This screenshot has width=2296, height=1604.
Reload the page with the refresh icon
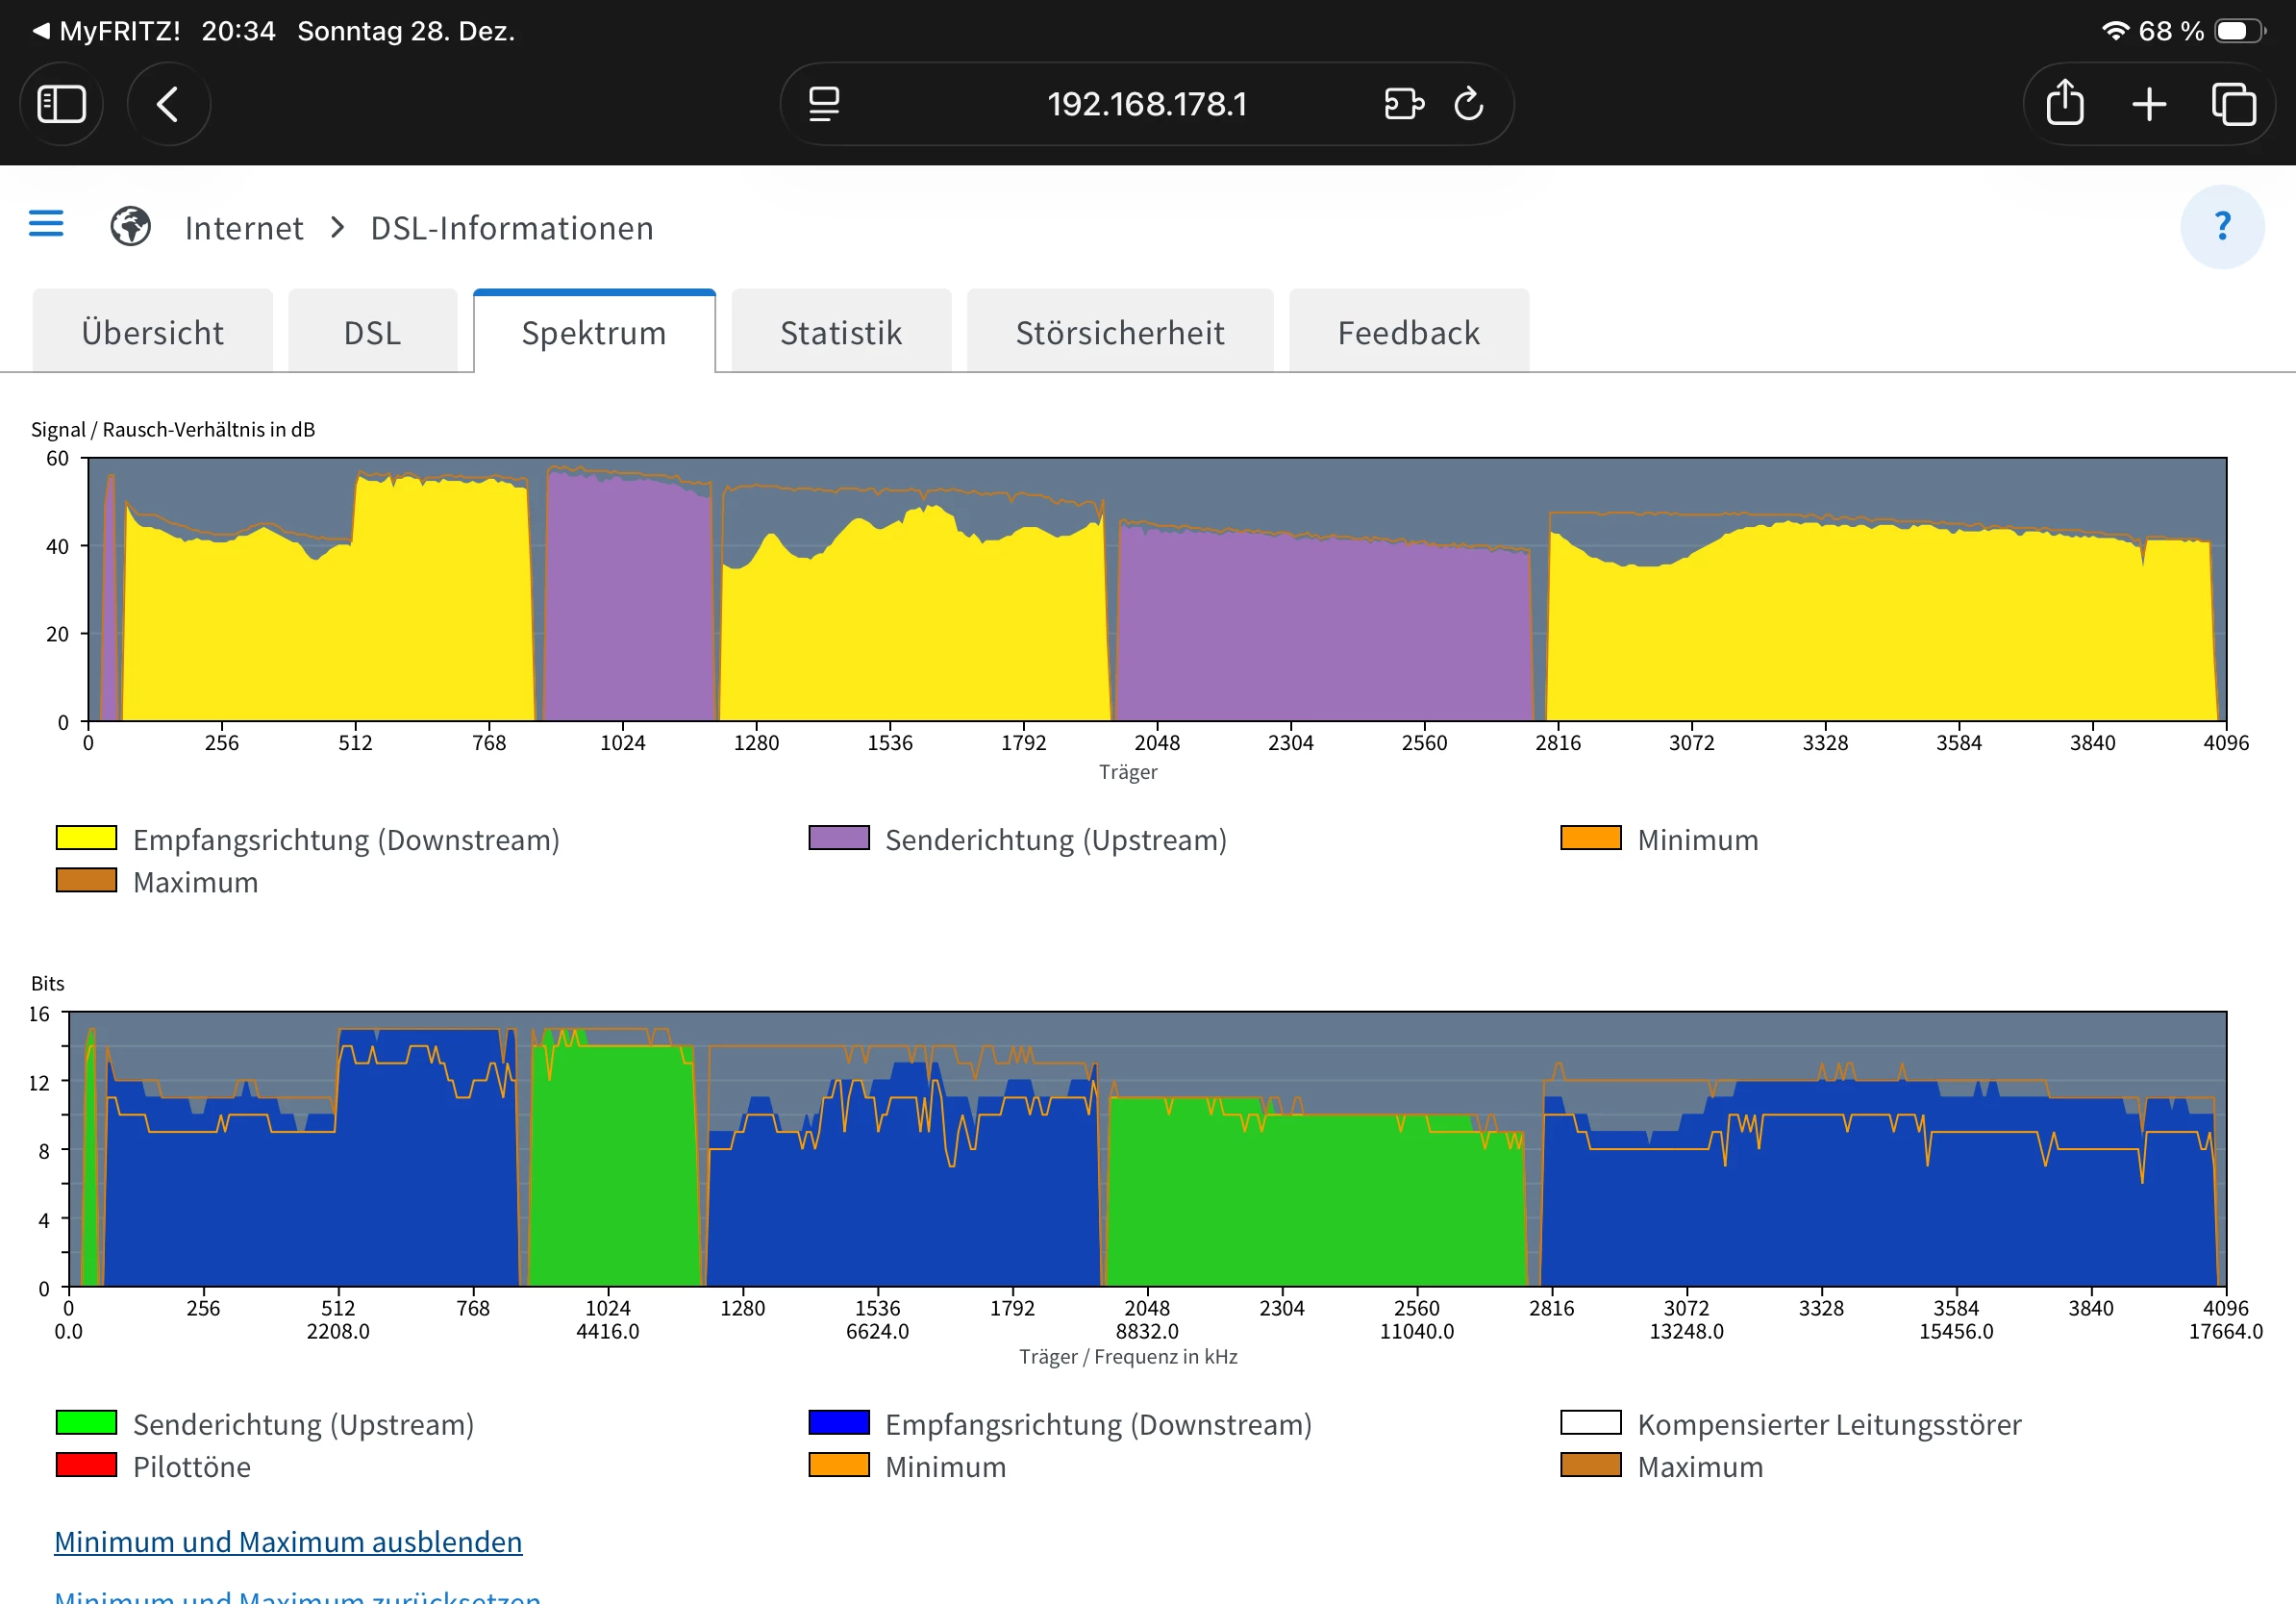[x=1468, y=104]
